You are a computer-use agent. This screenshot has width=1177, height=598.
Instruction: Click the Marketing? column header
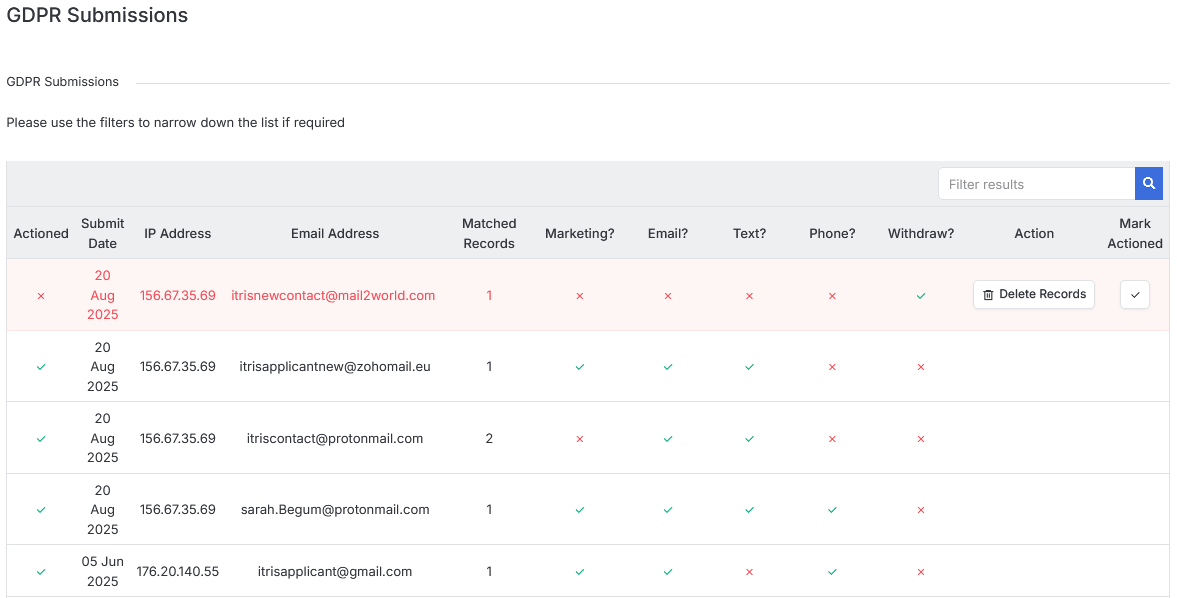[579, 233]
